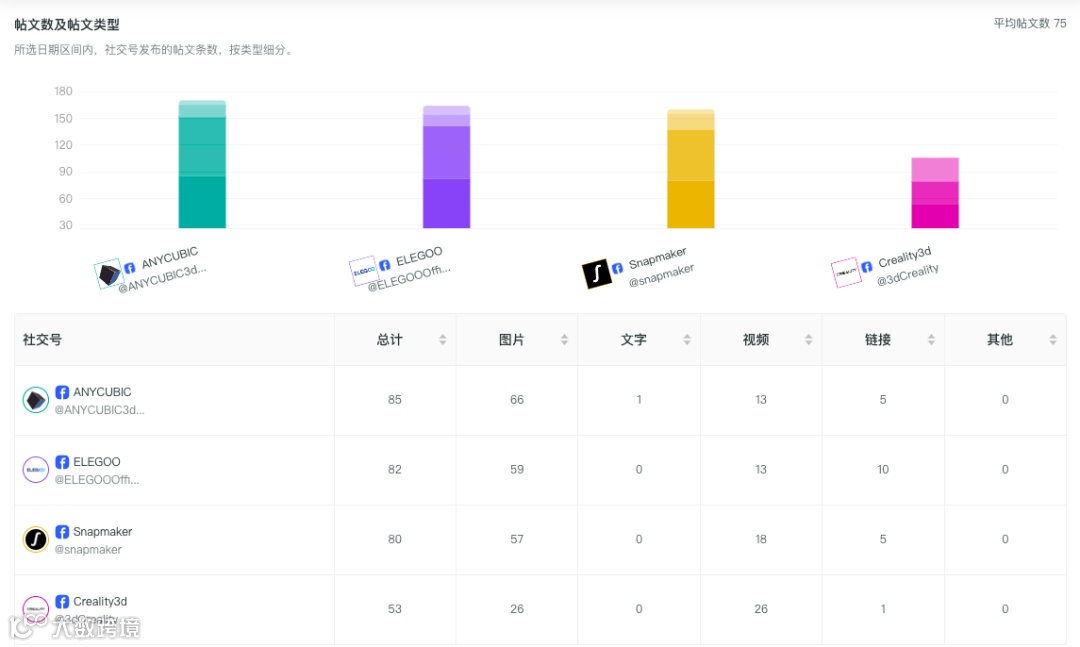Click ELEGOO logo icon below chart
Viewport: 1080px width, 647px height.
click(x=363, y=271)
